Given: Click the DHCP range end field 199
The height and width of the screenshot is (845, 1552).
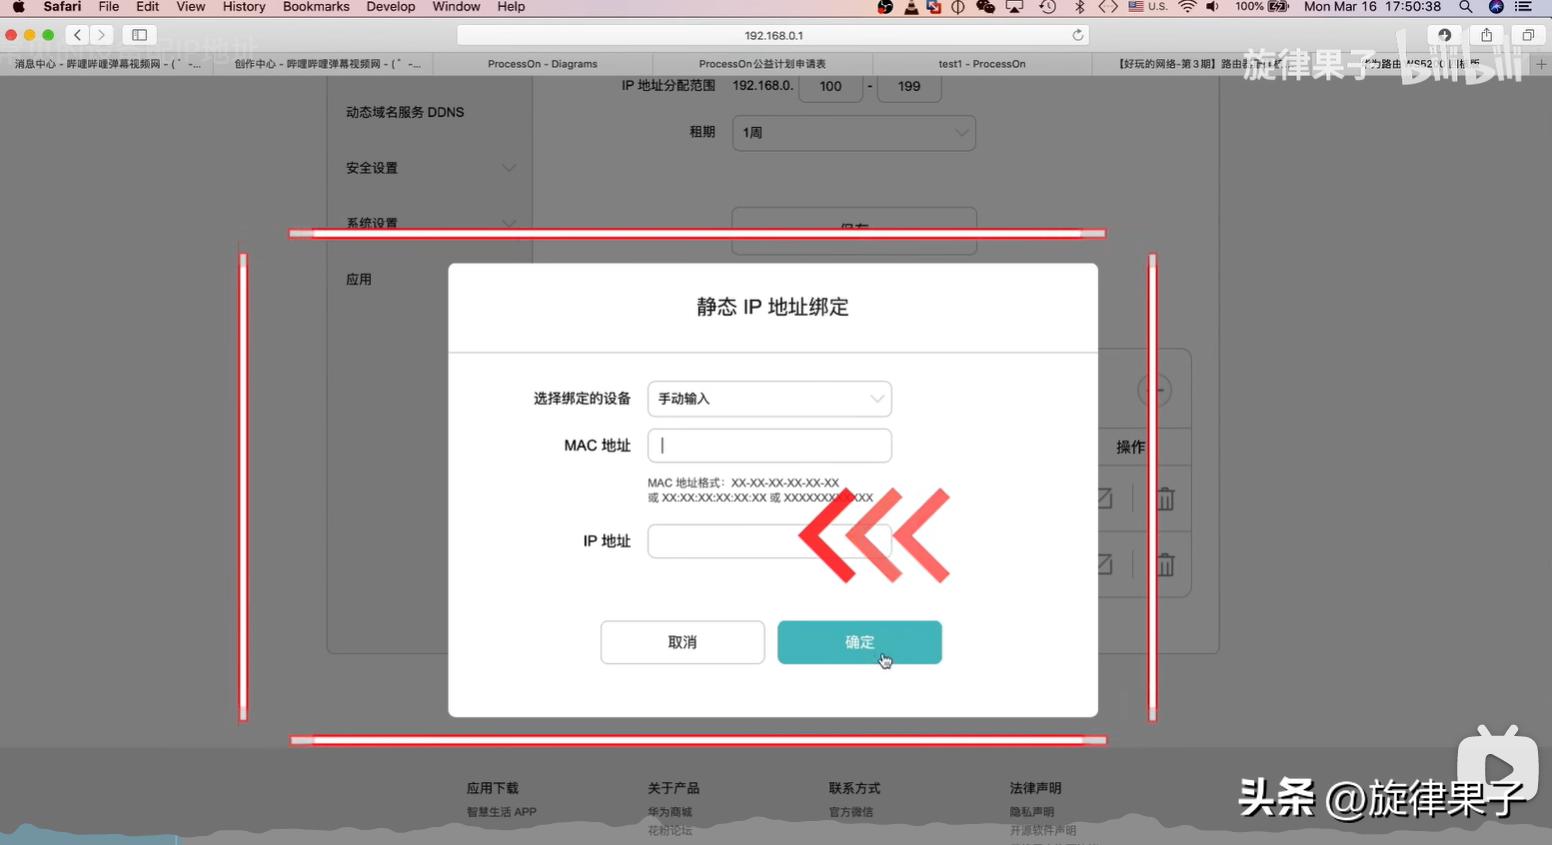Looking at the screenshot, I should pos(909,86).
